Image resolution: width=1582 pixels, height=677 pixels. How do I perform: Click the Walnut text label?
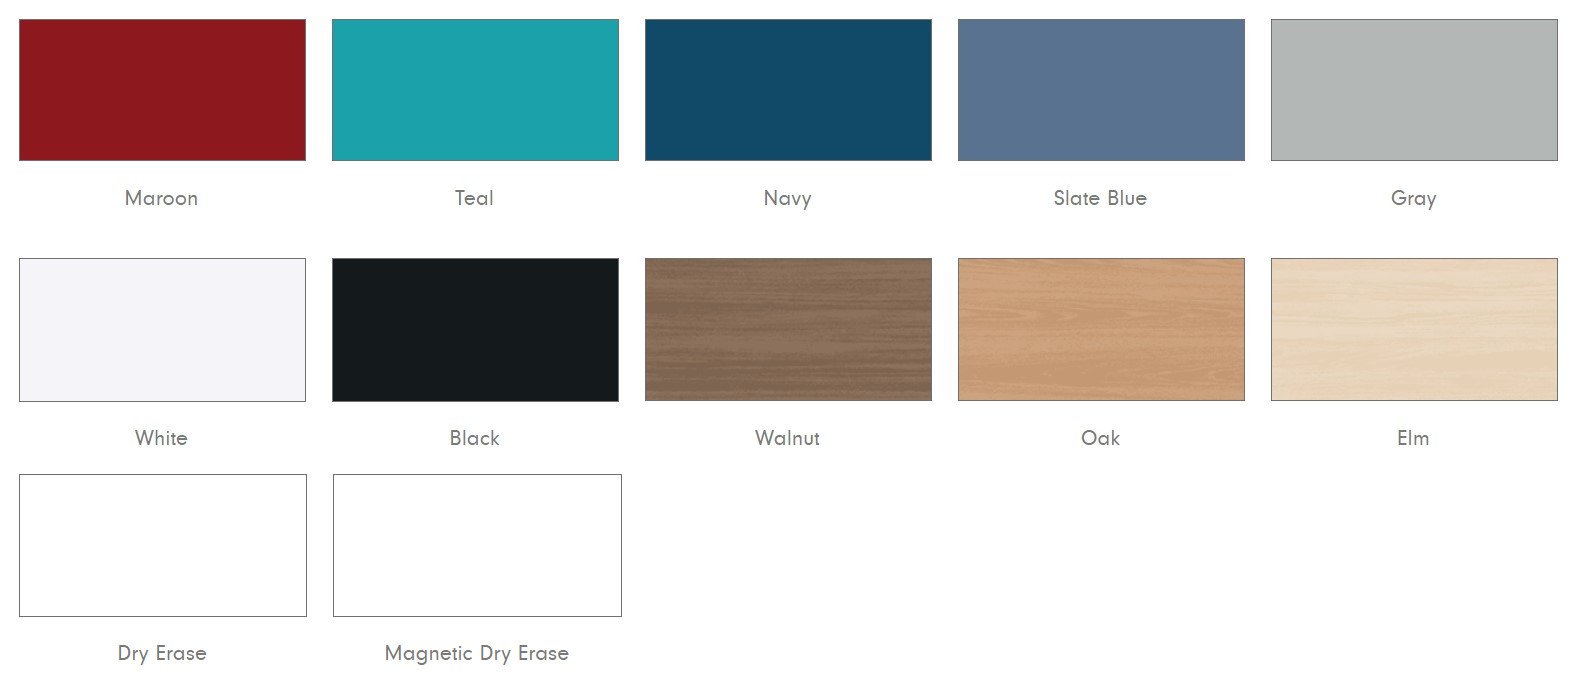click(x=787, y=438)
